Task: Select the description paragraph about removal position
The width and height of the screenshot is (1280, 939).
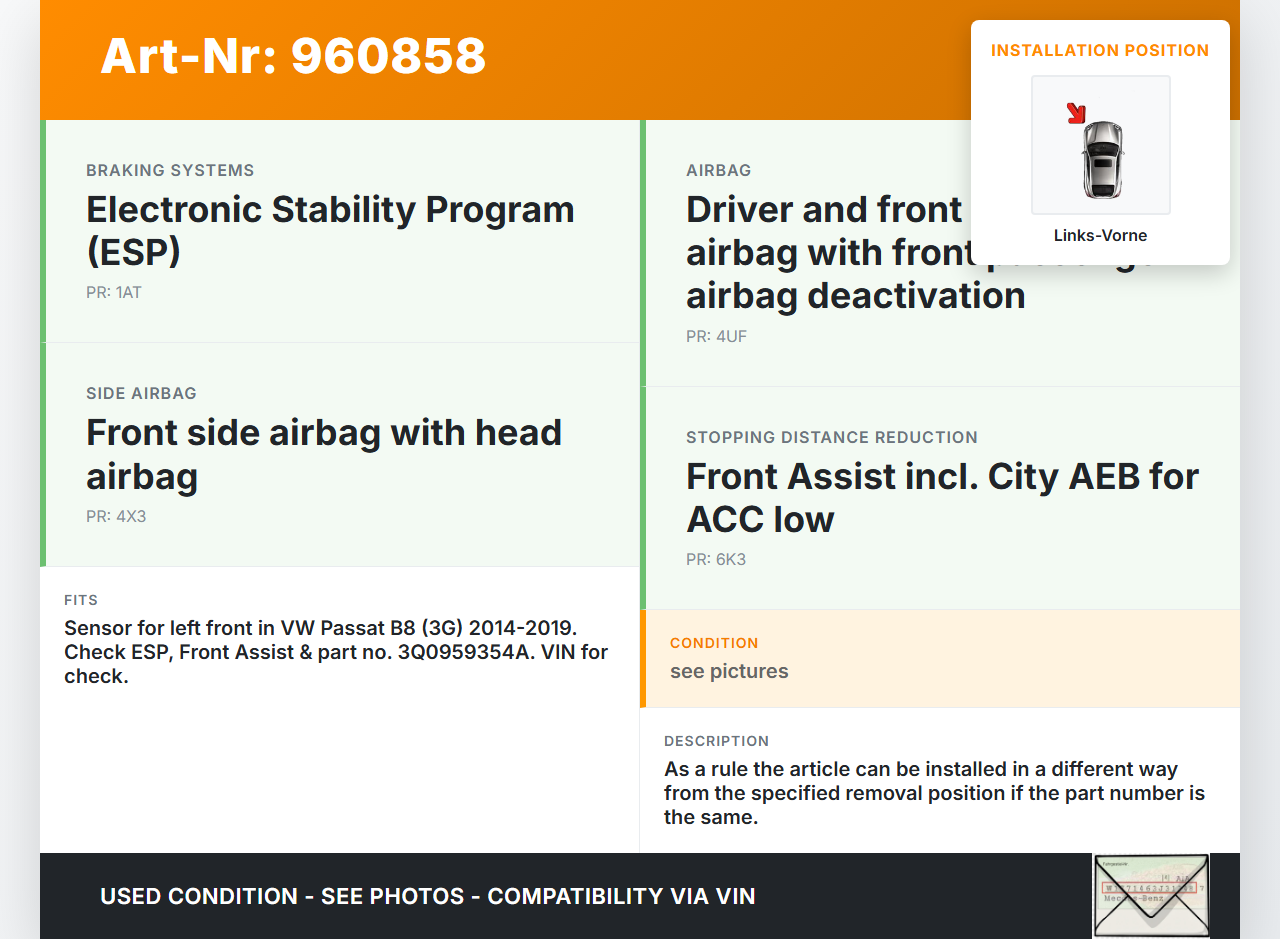Action: (x=935, y=793)
